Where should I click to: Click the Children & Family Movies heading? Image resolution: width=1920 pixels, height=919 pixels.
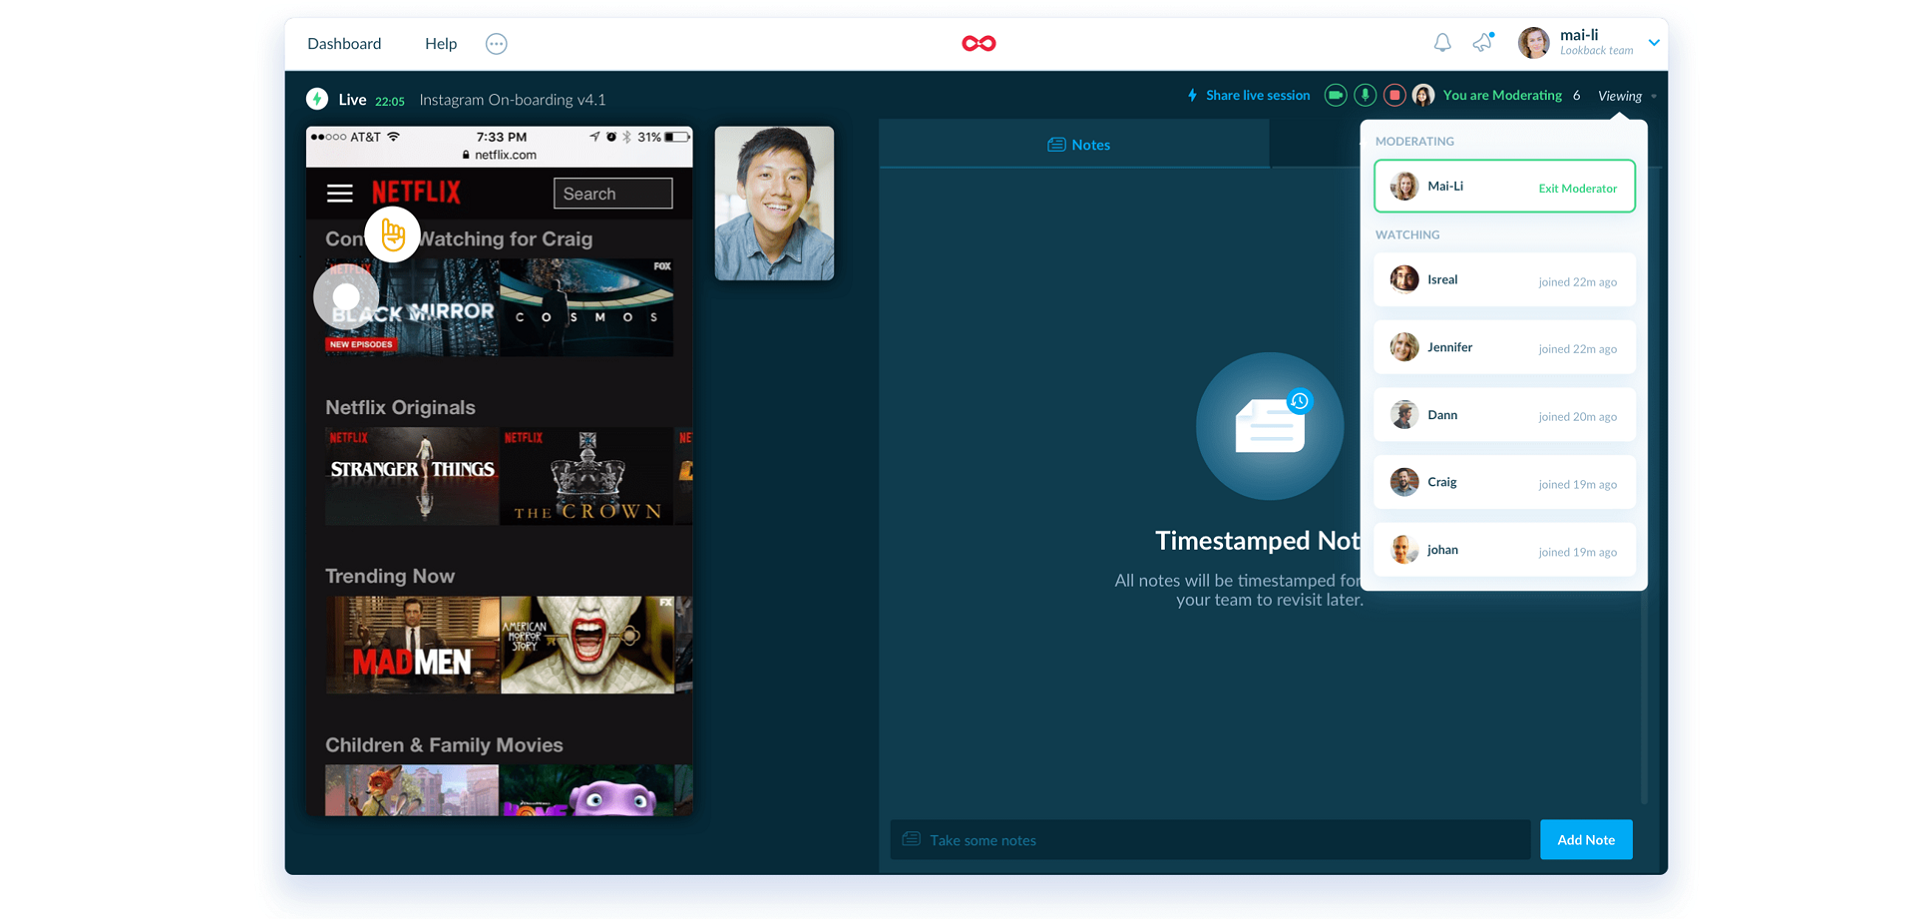(444, 745)
